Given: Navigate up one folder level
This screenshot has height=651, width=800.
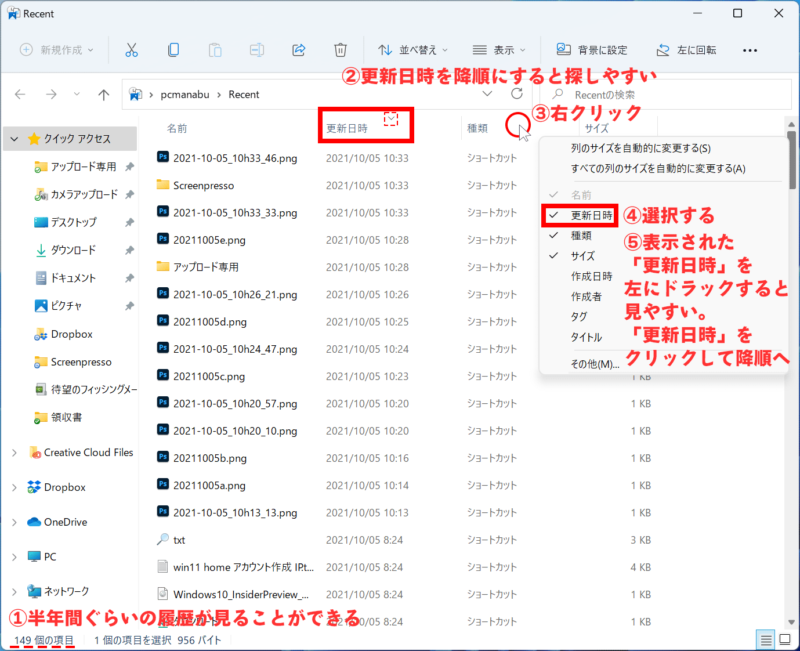Looking at the screenshot, I should [x=104, y=93].
